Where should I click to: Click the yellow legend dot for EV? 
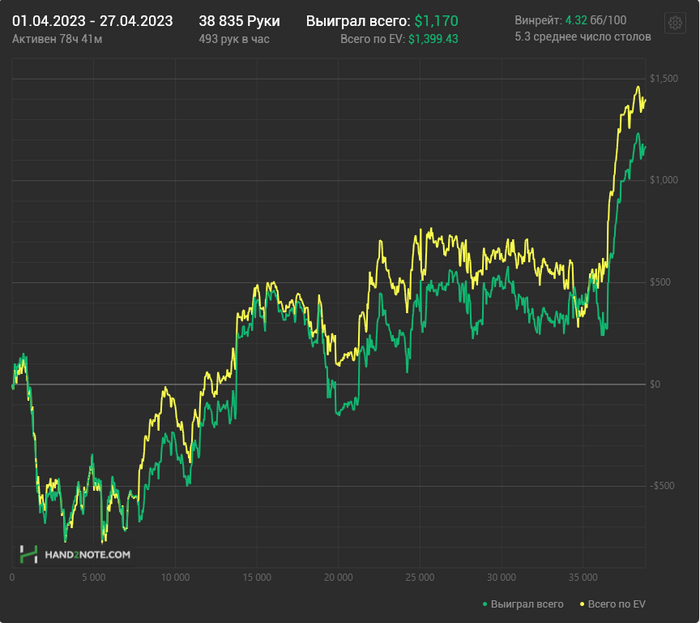tap(582, 604)
